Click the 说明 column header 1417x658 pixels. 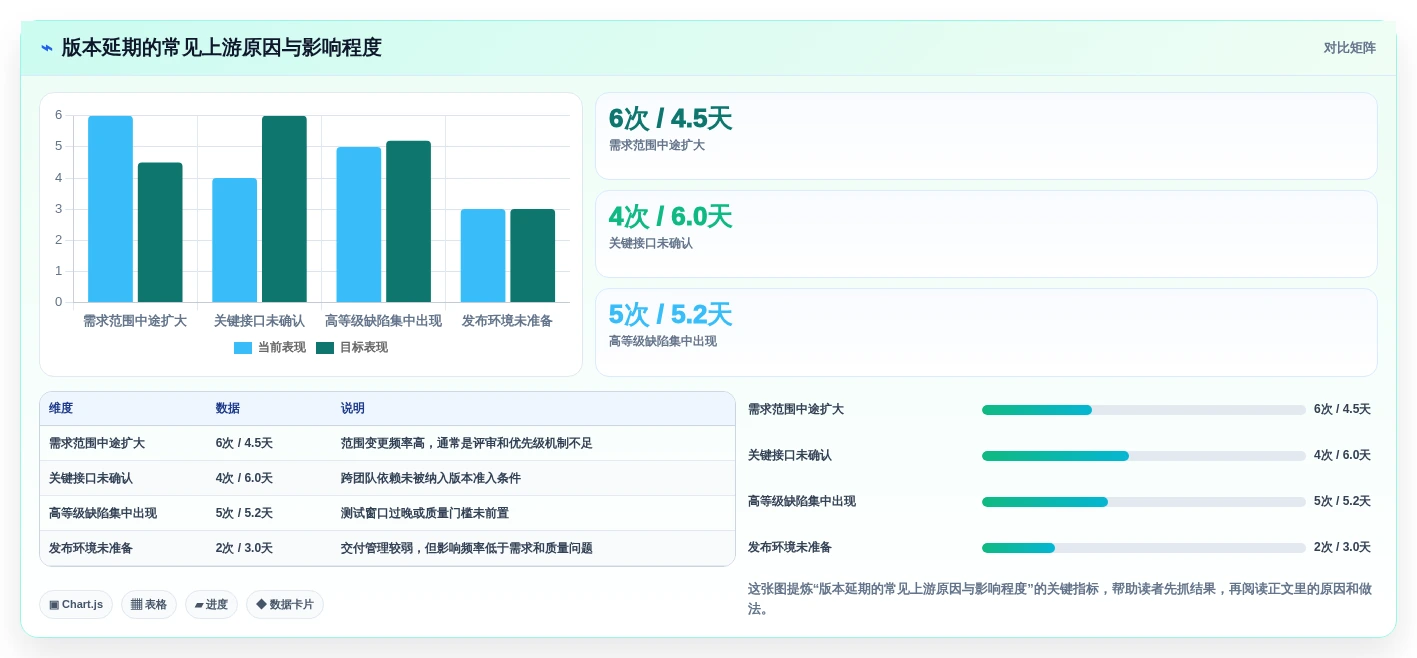[x=353, y=409]
